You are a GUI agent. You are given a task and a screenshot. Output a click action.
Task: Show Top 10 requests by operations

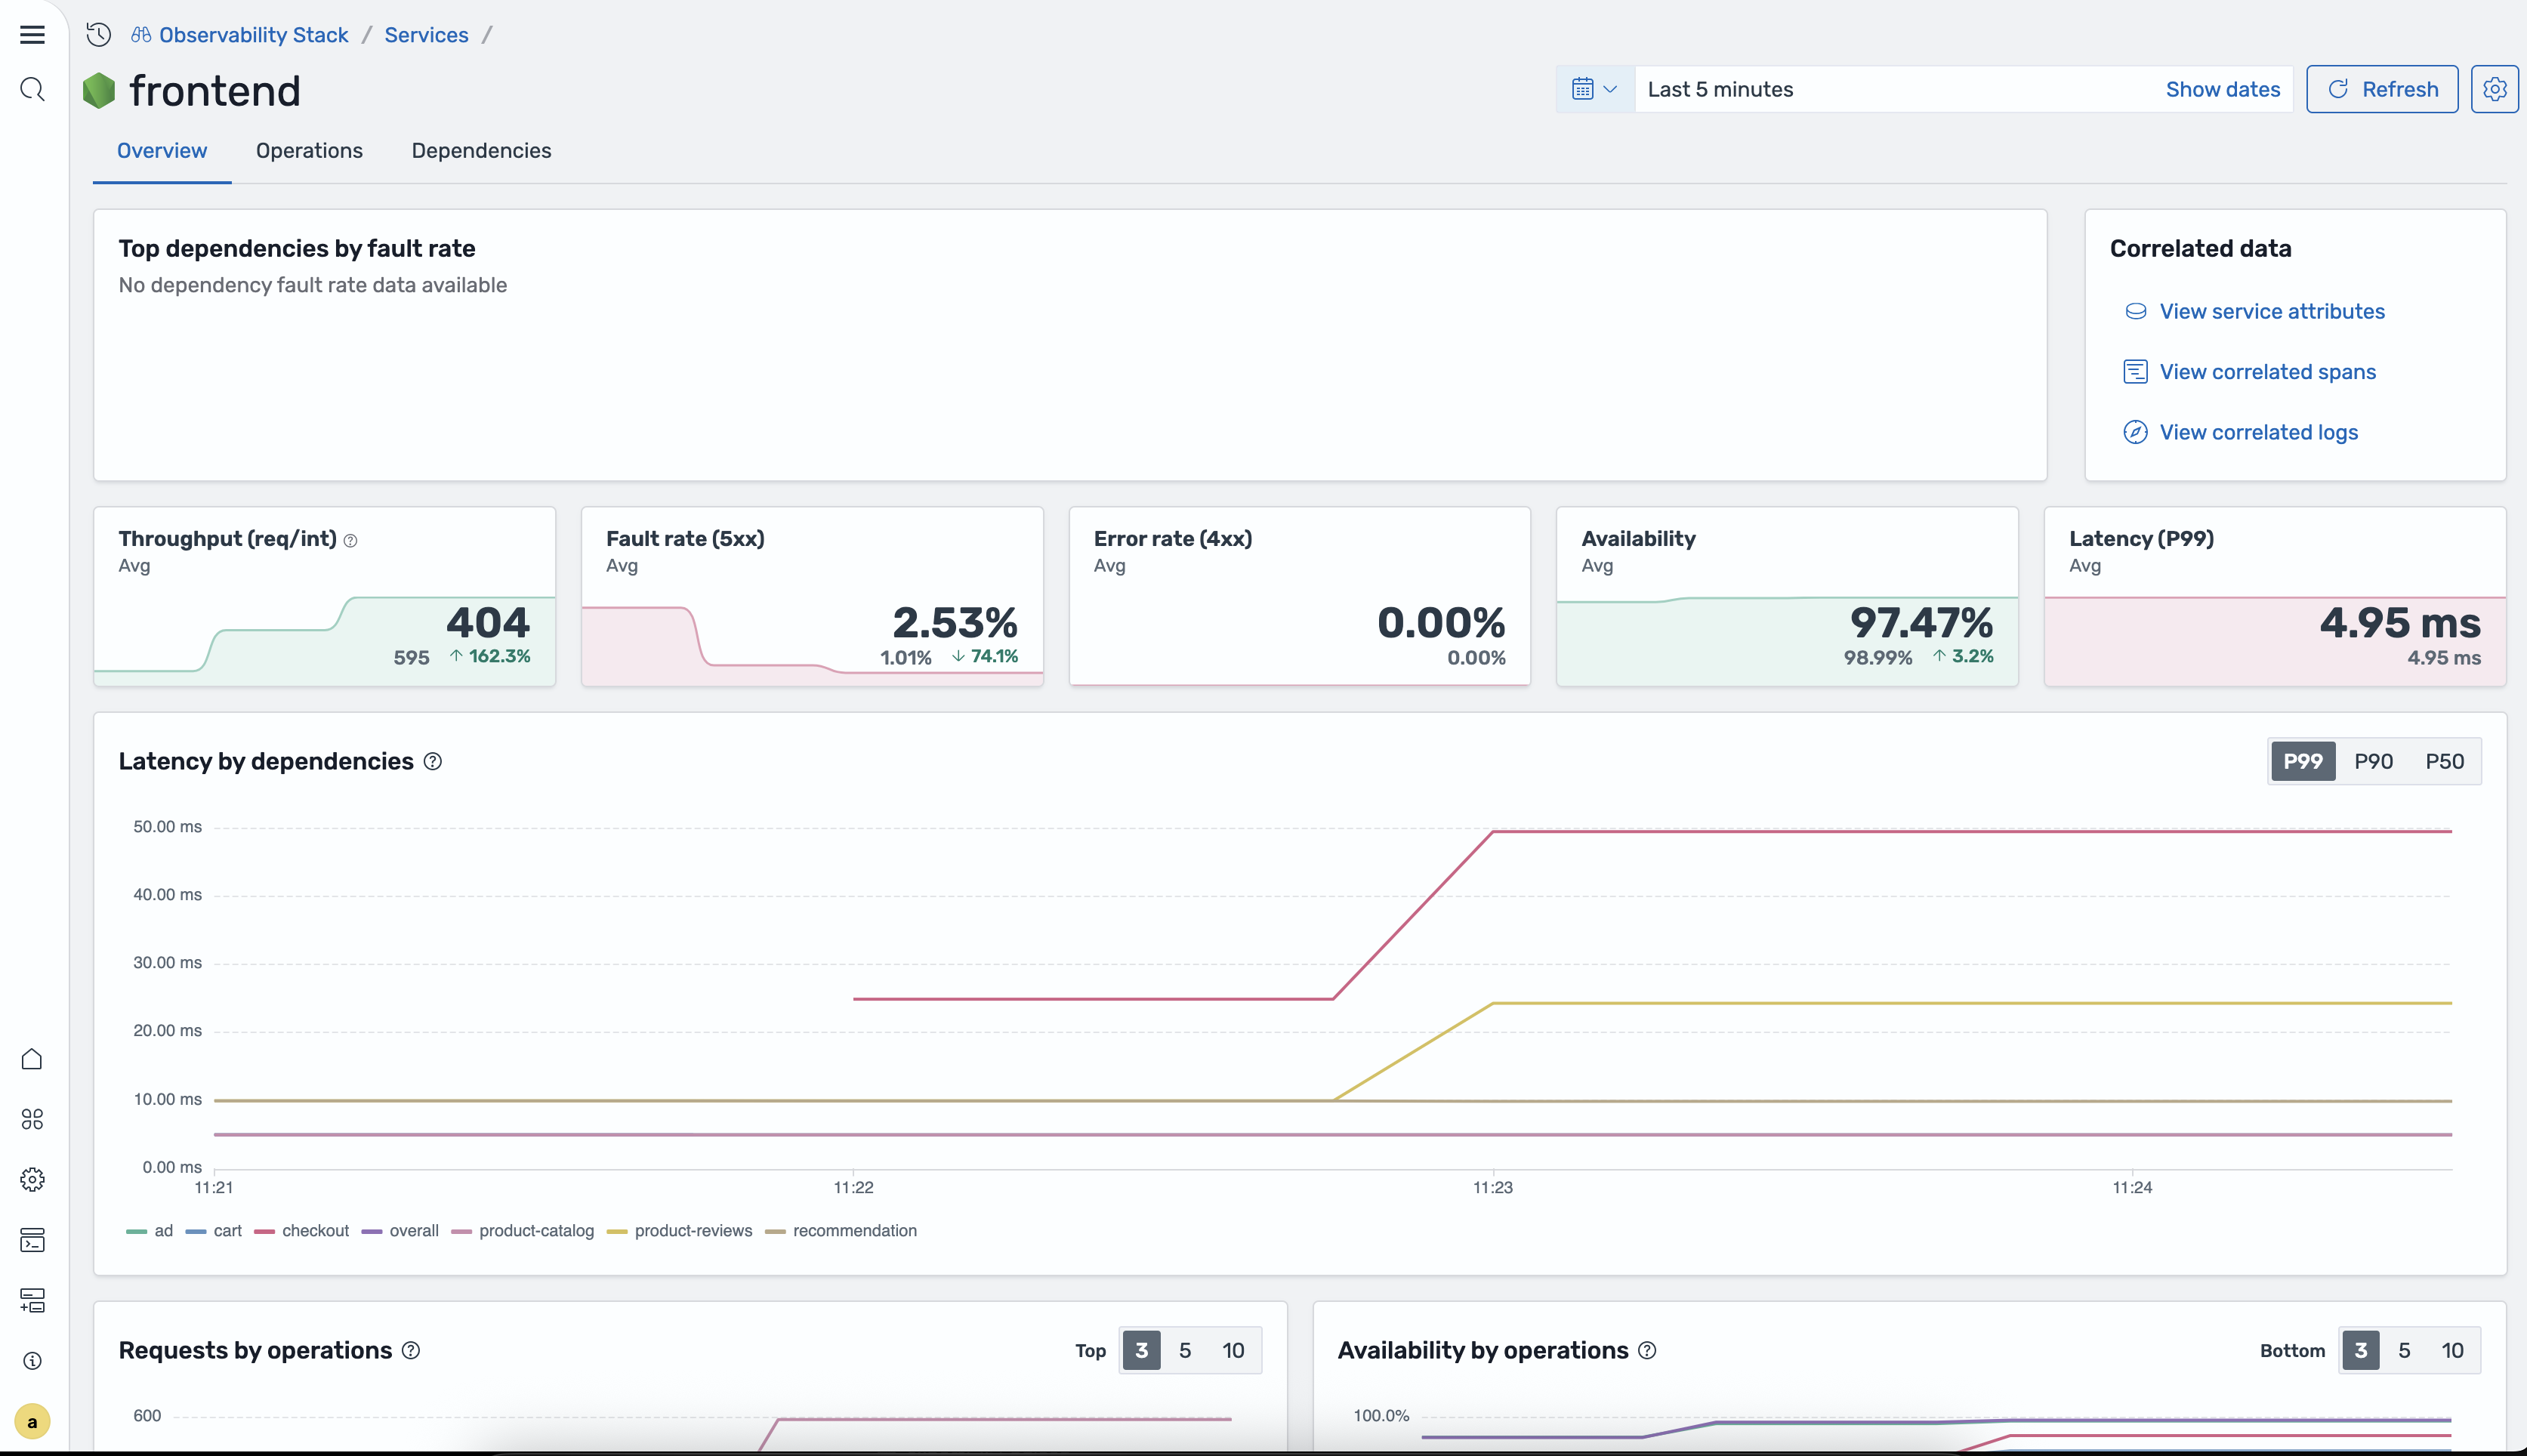tap(1233, 1350)
